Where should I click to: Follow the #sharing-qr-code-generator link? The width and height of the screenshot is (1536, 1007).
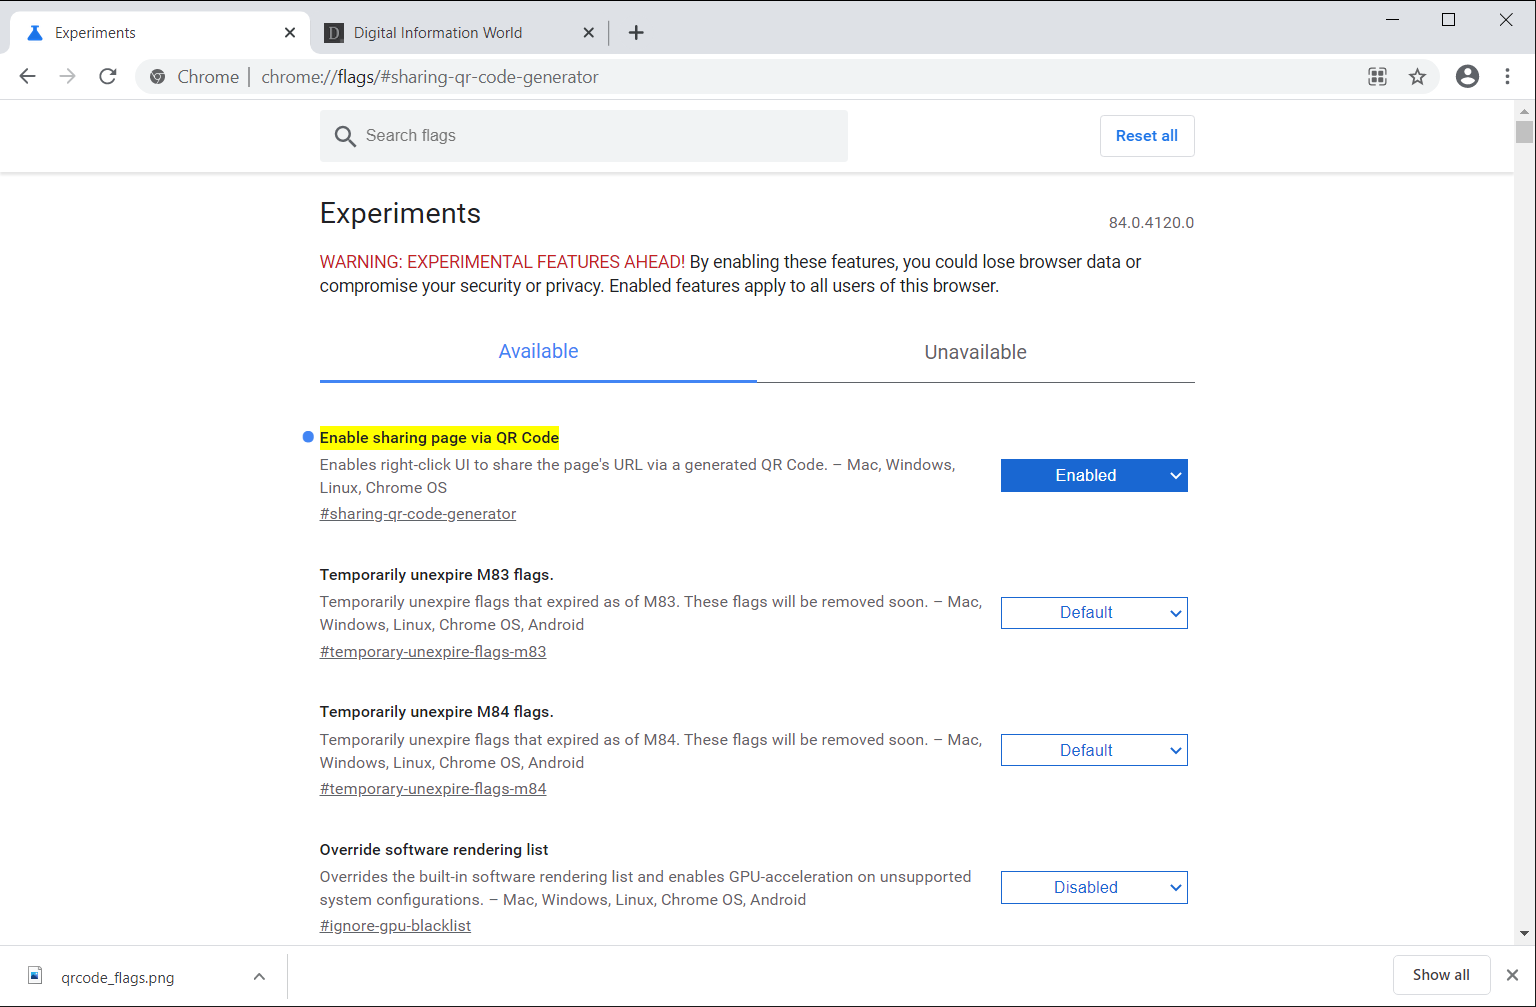click(418, 514)
